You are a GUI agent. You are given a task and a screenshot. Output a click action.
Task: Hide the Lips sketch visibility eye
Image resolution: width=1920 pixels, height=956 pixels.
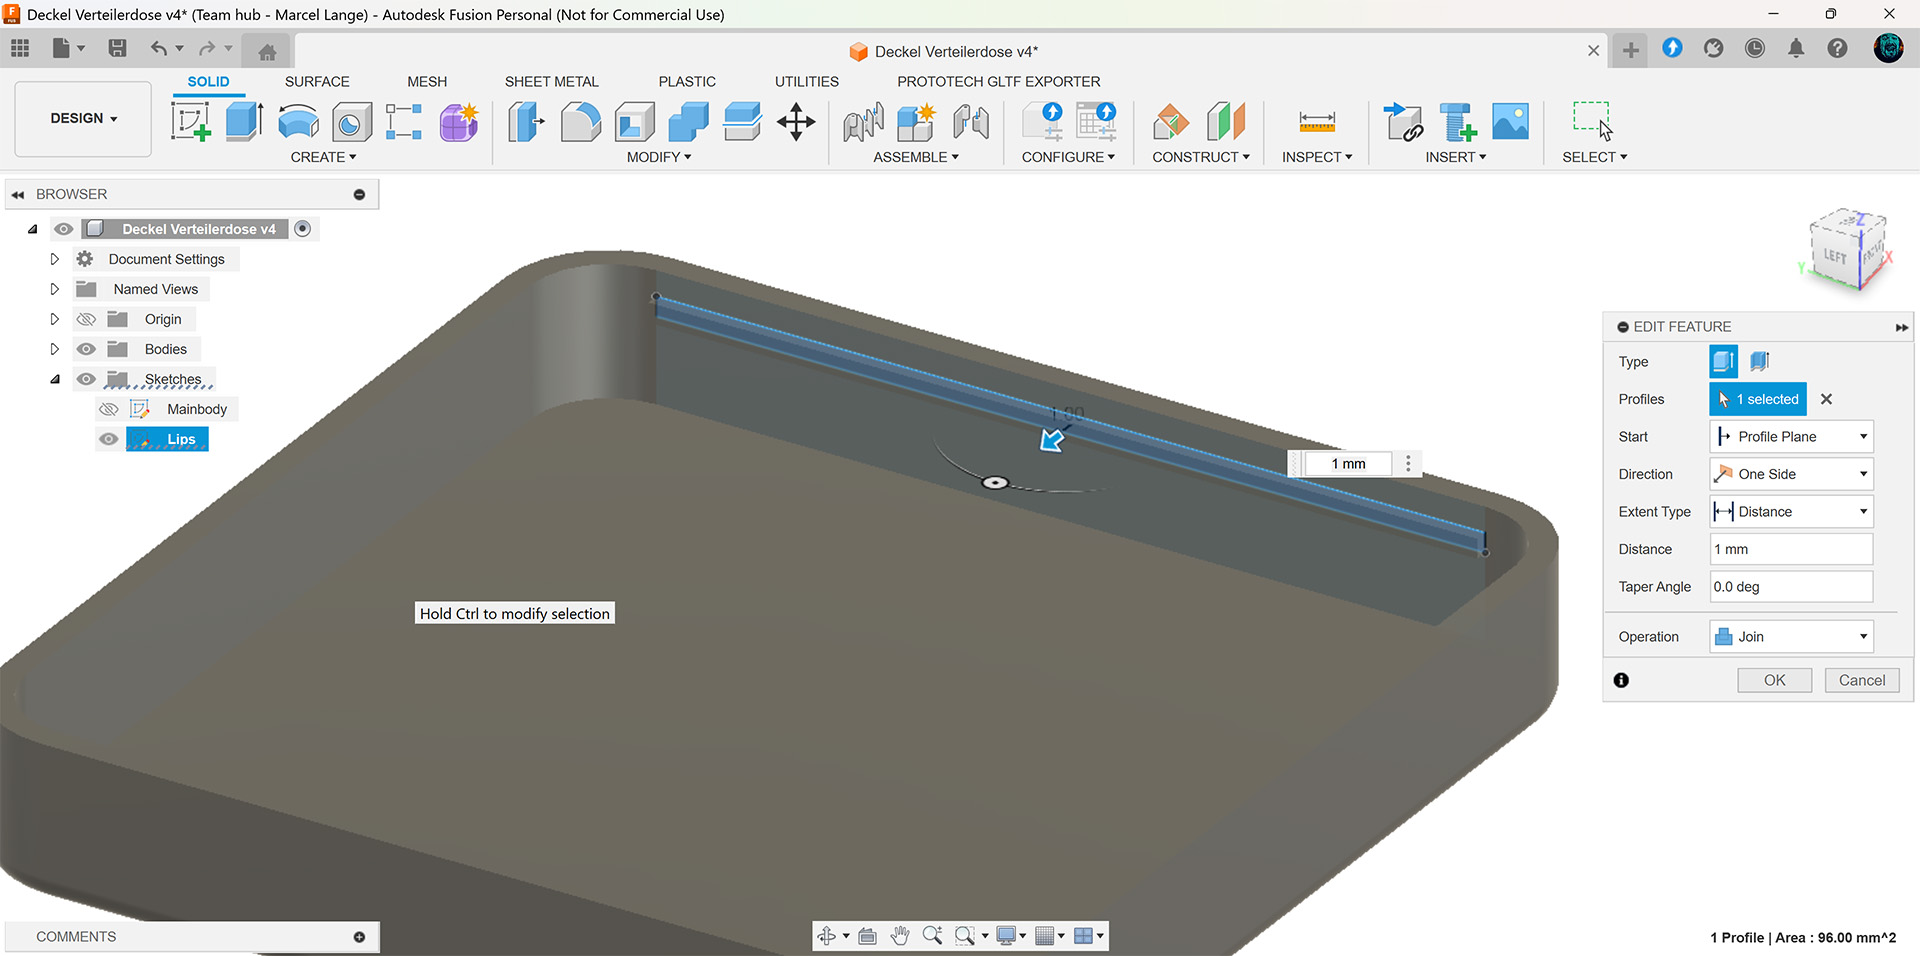coord(109,439)
